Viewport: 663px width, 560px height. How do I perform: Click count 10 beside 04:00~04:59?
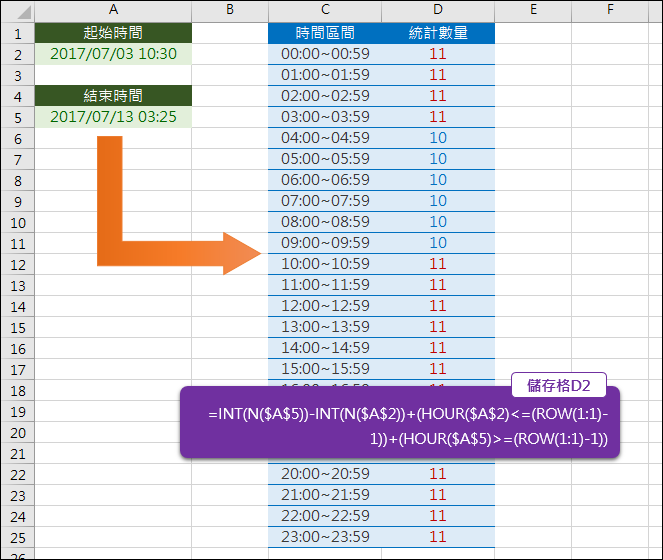[x=438, y=138]
